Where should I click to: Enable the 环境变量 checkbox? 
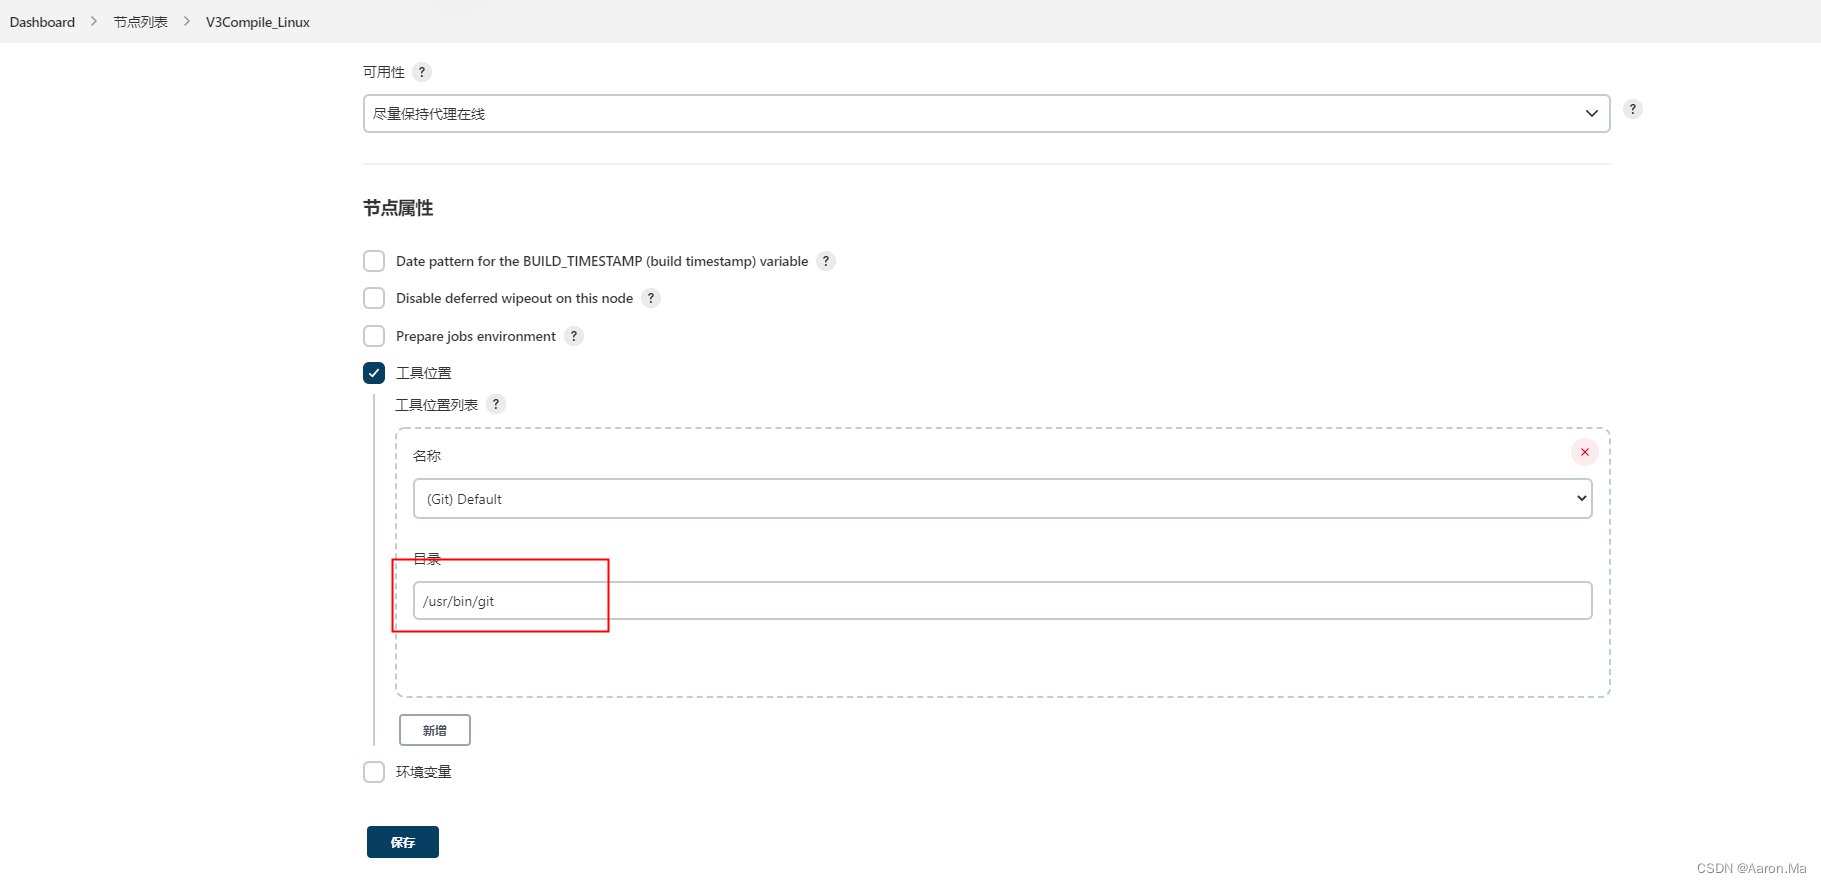(x=374, y=772)
